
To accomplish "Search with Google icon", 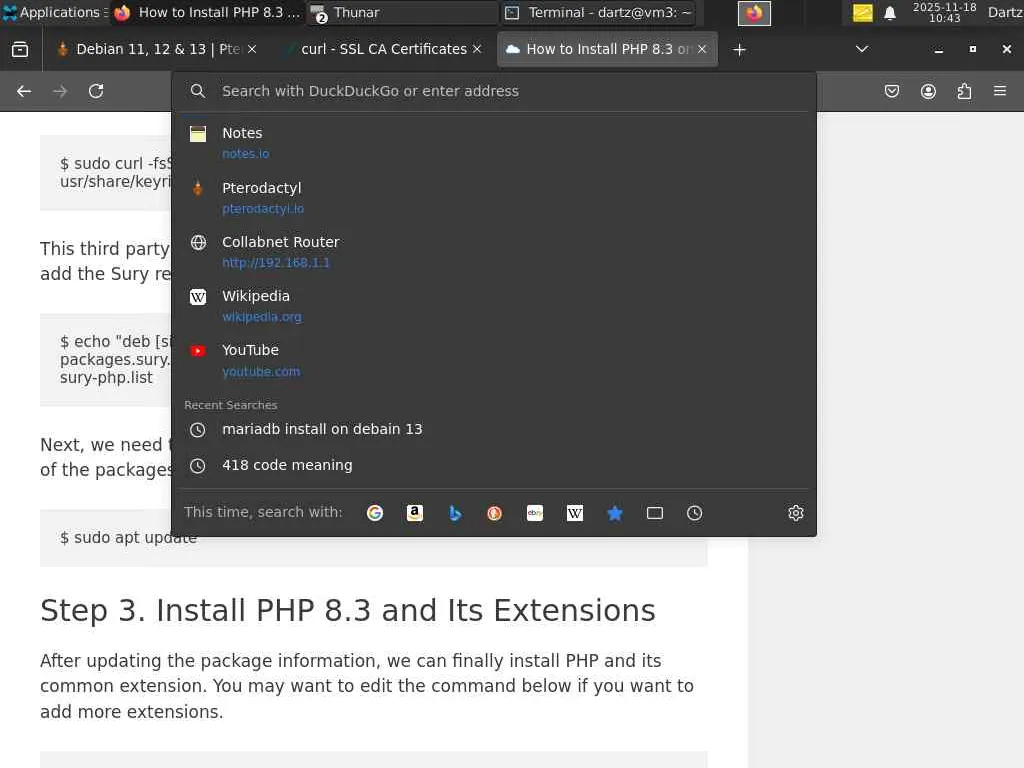I will tap(375, 513).
